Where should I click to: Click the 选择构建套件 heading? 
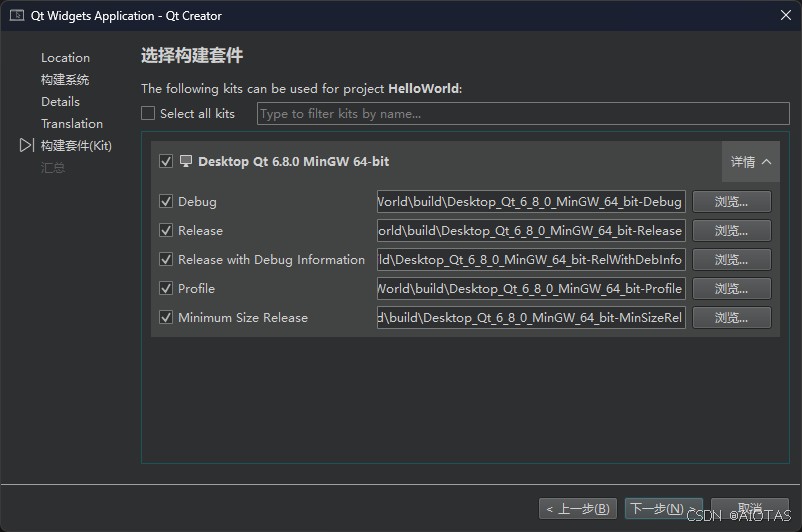coord(192,55)
